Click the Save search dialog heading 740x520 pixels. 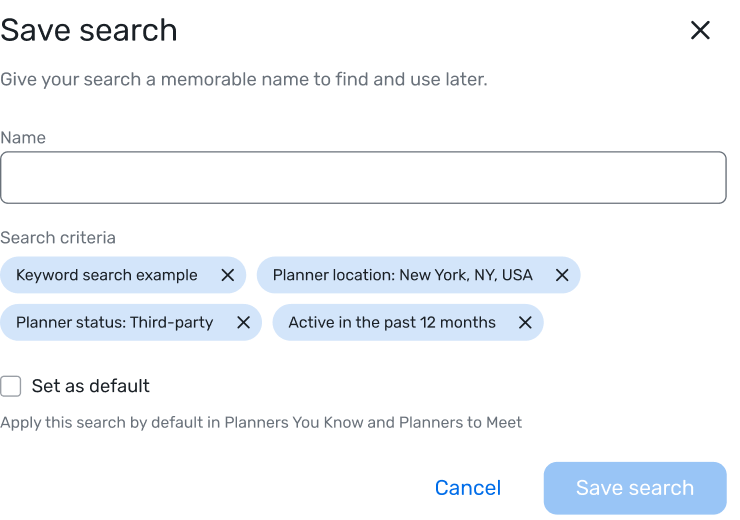tap(89, 31)
